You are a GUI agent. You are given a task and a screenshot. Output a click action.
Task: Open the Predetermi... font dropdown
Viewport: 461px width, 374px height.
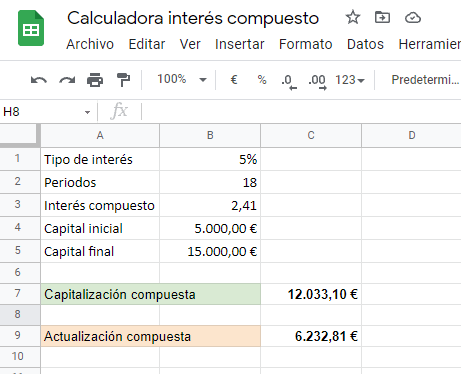click(x=425, y=80)
